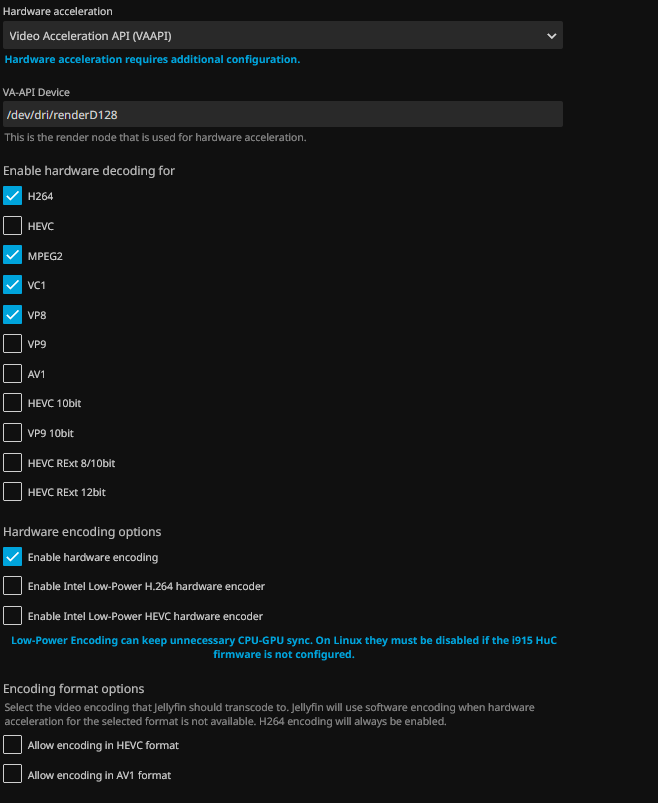Image resolution: width=658 pixels, height=803 pixels.
Task: Enable VP9 hardware decoding
Action: pos(13,344)
